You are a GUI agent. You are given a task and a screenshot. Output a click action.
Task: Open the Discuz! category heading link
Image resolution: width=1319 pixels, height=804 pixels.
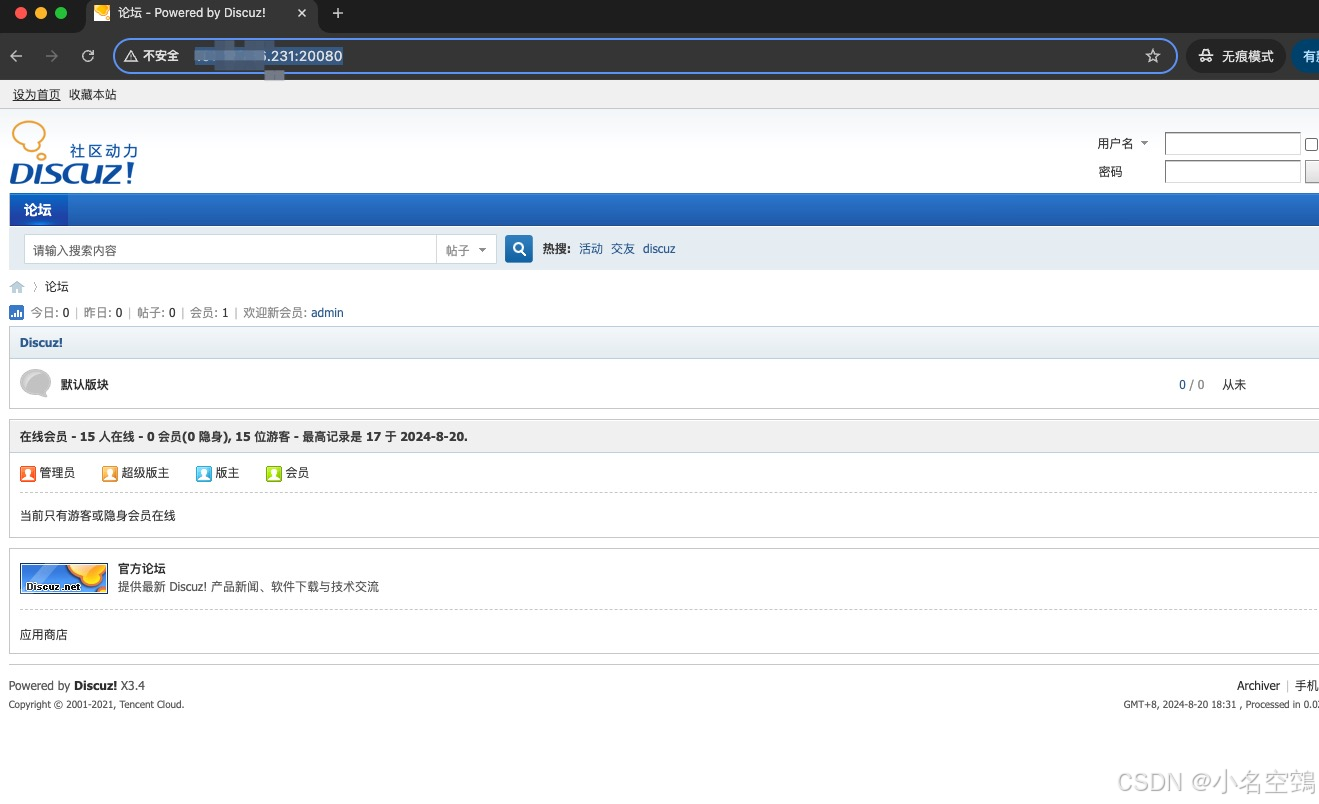point(41,342)
